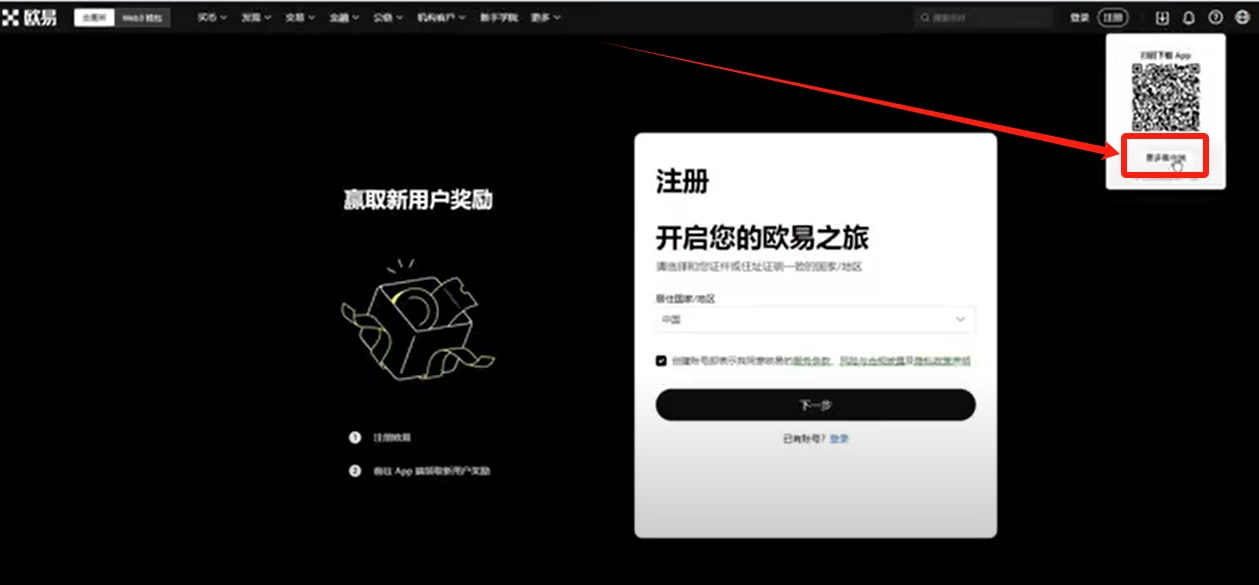Screen dimensions: 1259x585
Task: Click the 居住国家/地区 field label
Action: click(686, 298)
